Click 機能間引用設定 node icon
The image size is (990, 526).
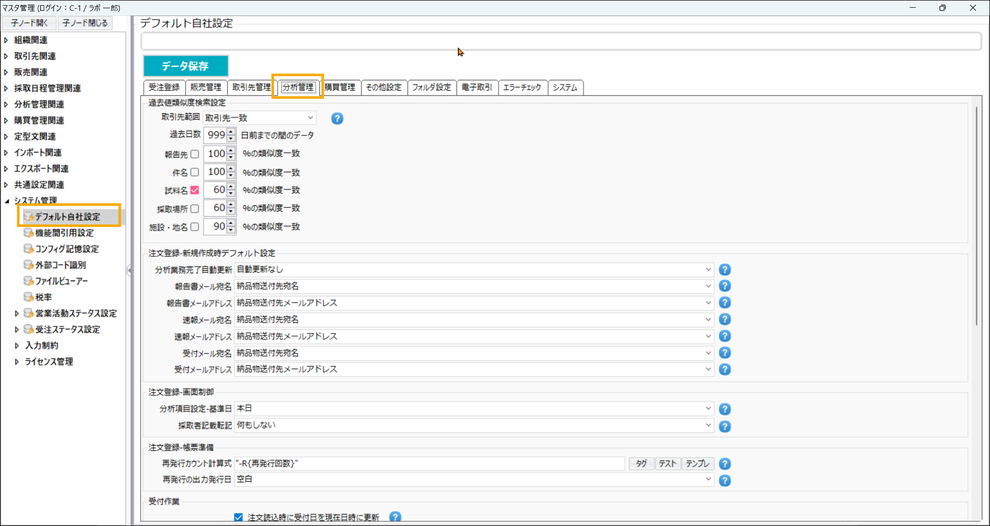[x=28, y=233]
